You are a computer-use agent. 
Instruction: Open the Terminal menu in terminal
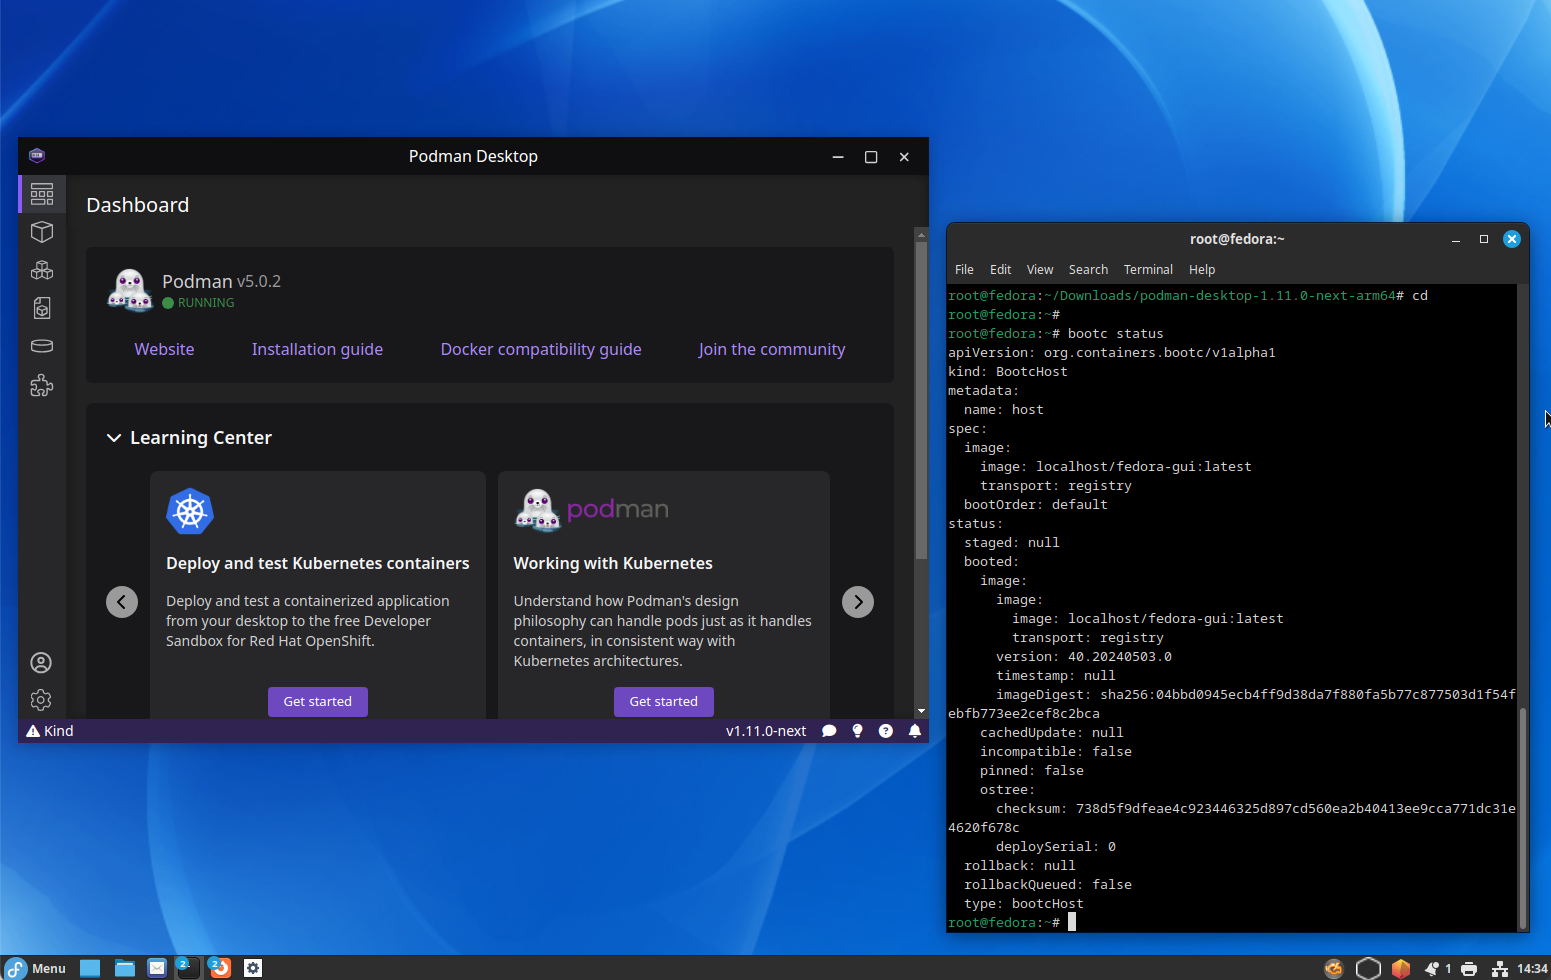pos(1147,270)
